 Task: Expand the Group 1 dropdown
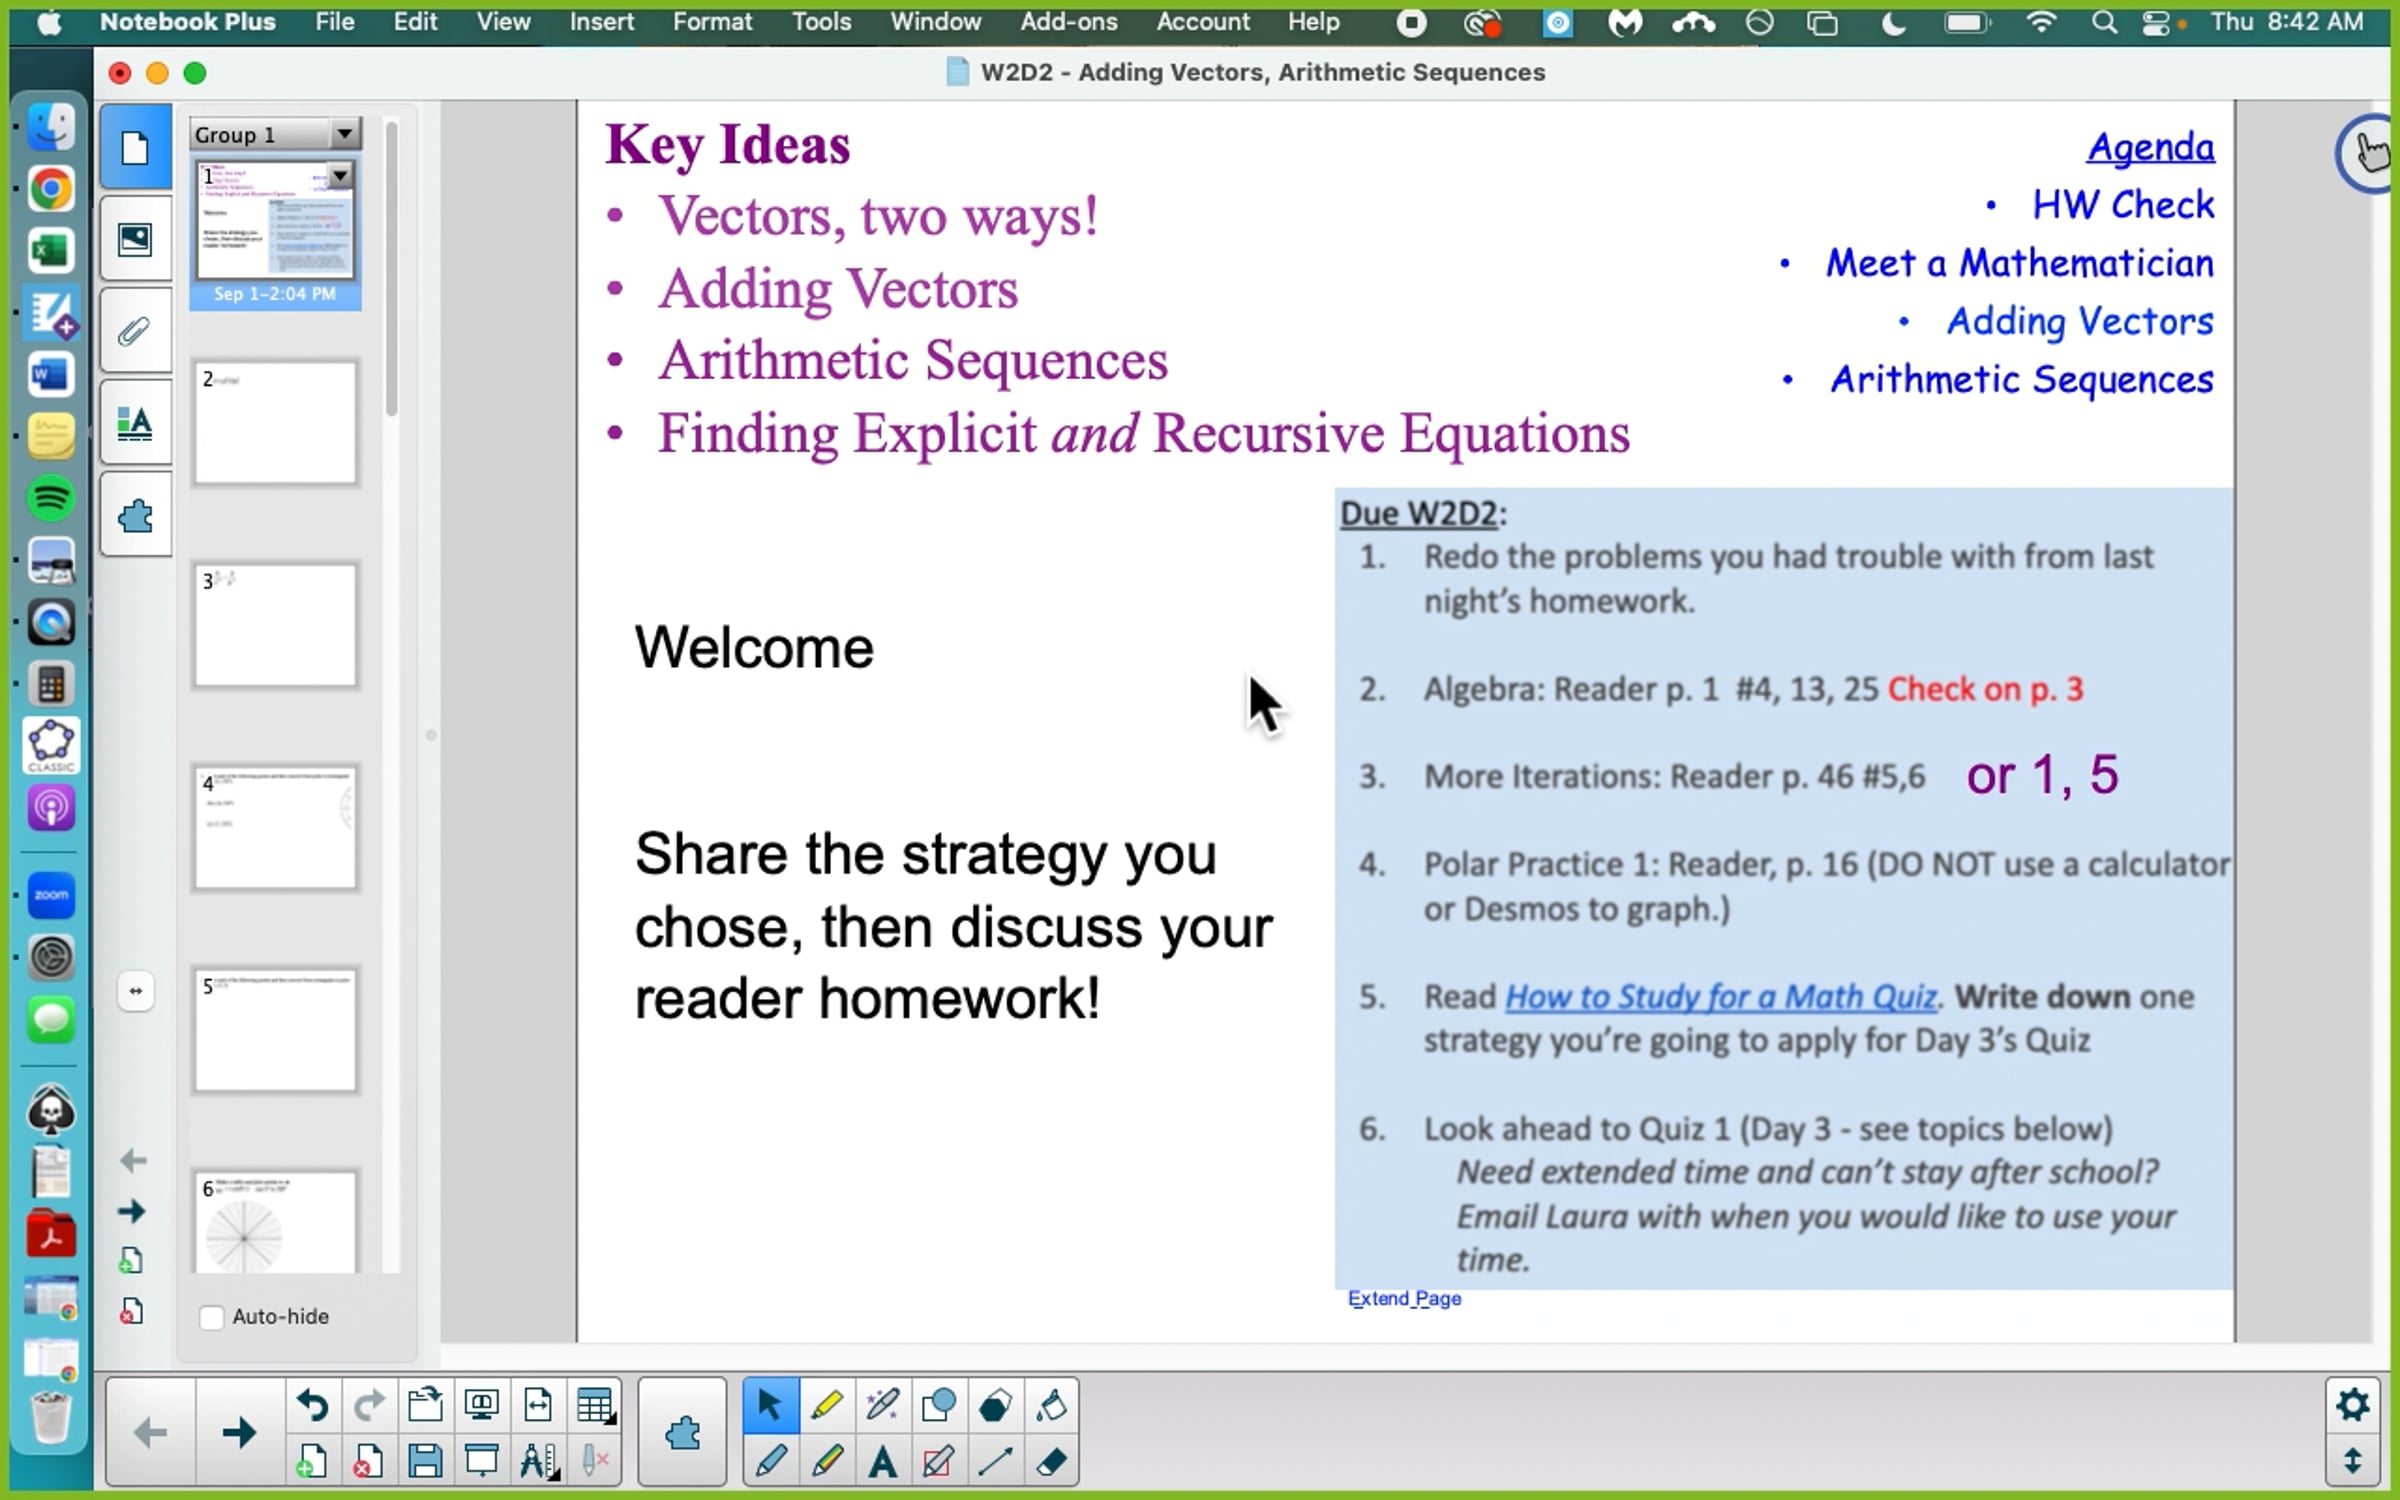point(344,134)
